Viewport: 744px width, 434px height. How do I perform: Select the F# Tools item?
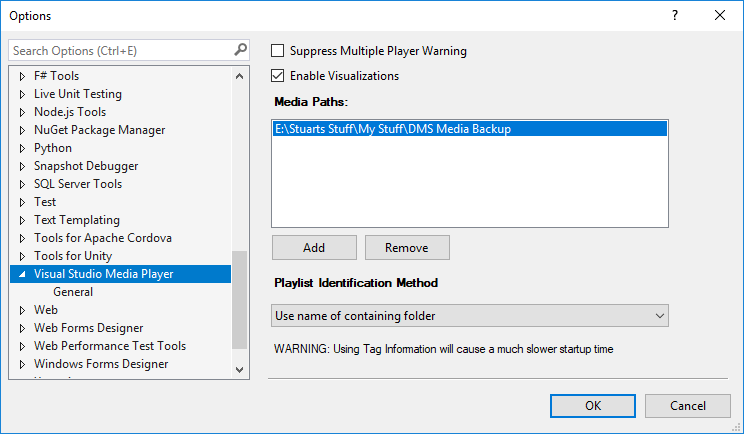[x=56, y=76]
